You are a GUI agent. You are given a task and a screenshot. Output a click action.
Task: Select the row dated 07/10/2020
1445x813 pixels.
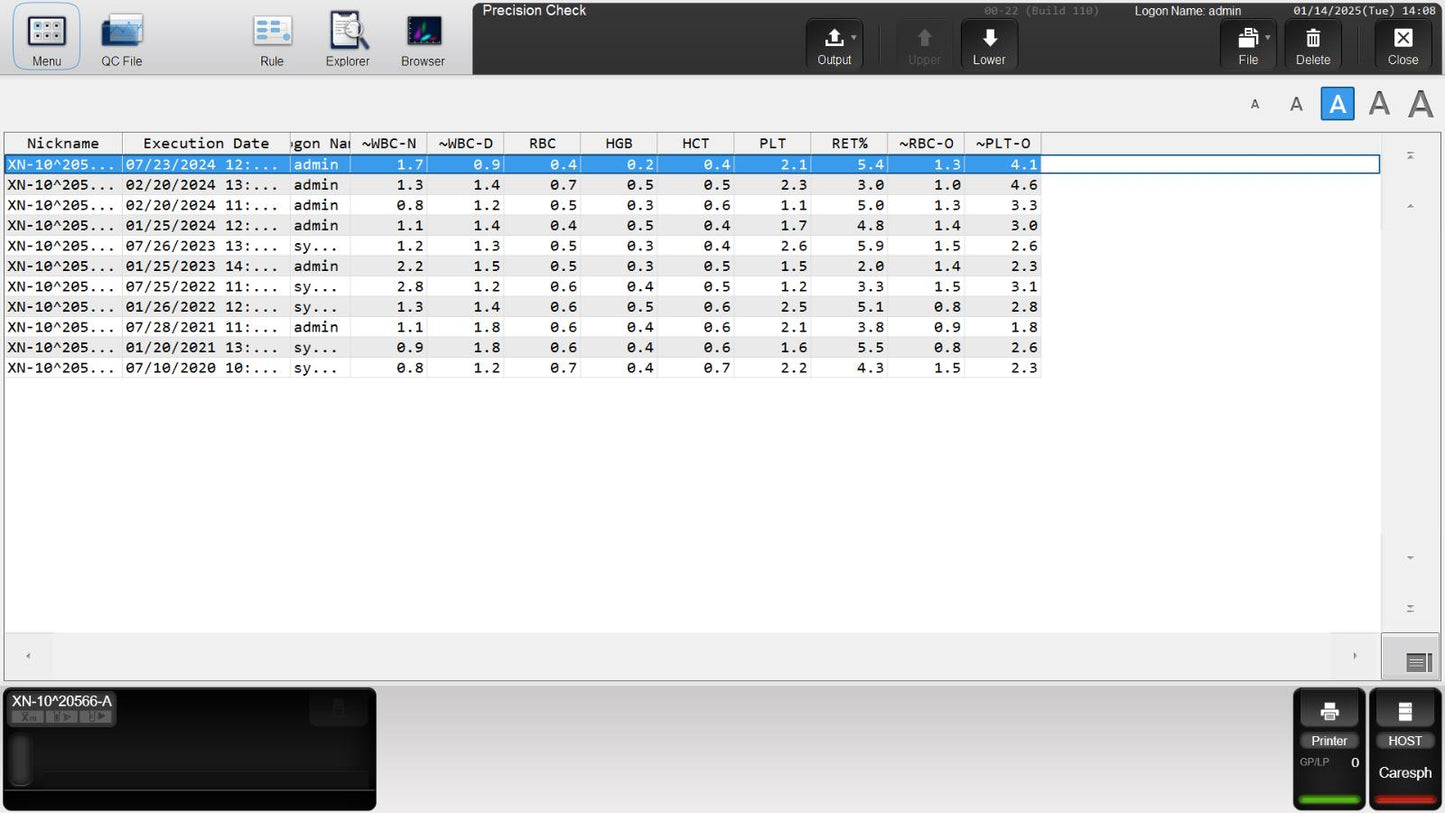523,368
